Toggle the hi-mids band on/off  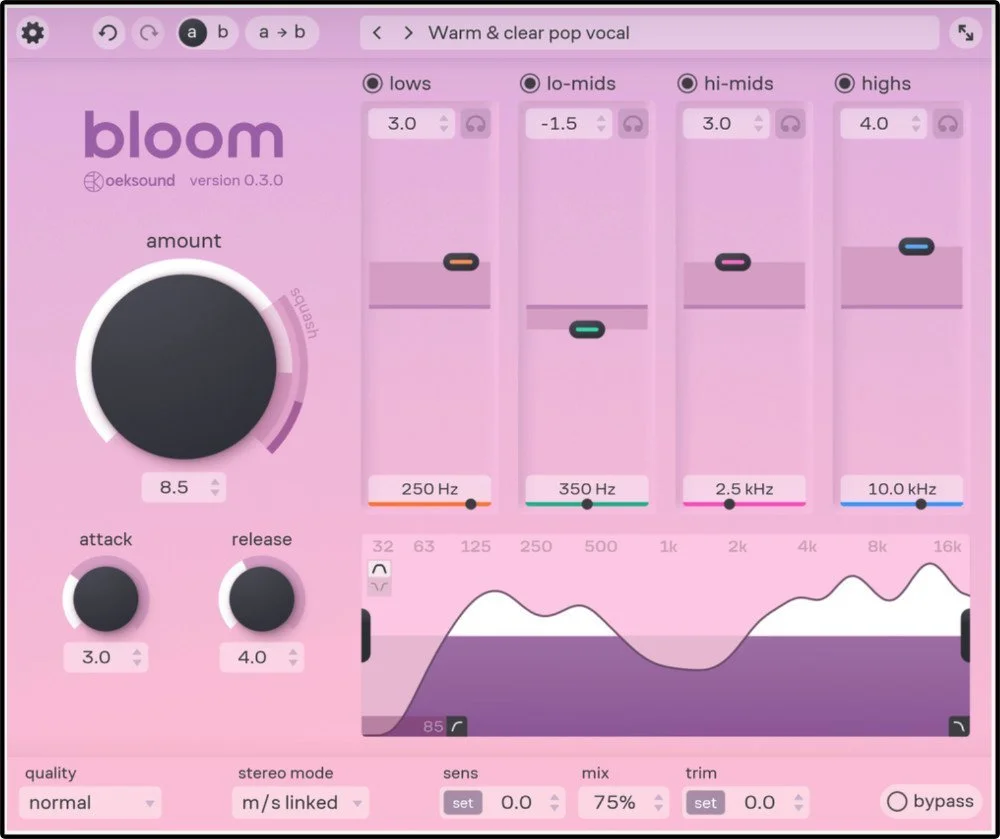point(687,84)
